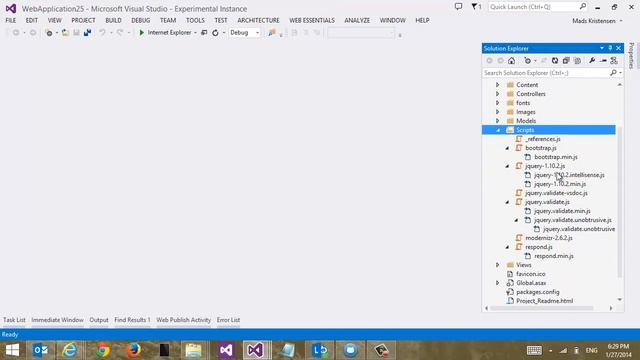Select jquery-1.10.2.min.js file

pyautogui.click(x=560, y=184)
